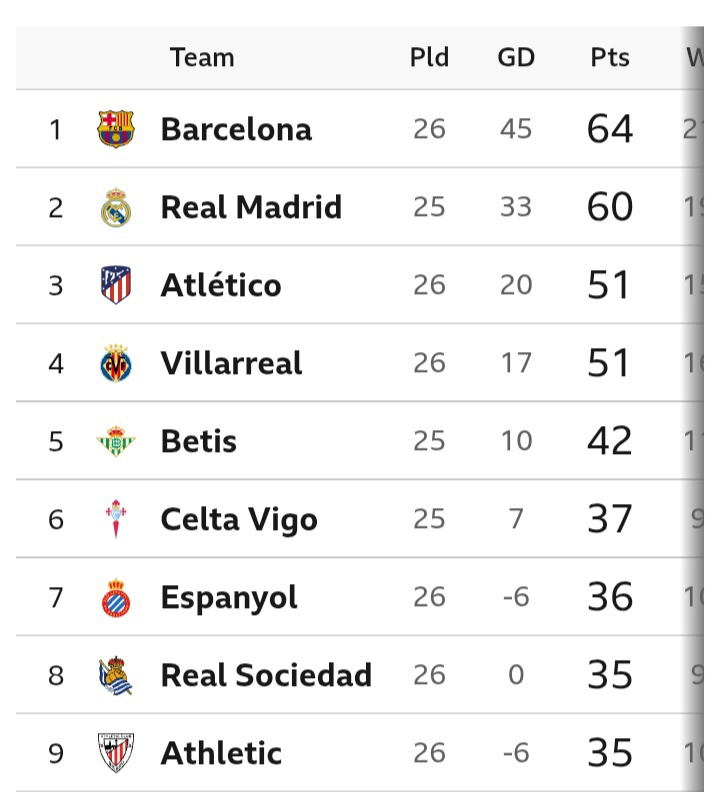Open the Barcelona team link
Viewport: 720px width, 792px height.
[236, 129]
